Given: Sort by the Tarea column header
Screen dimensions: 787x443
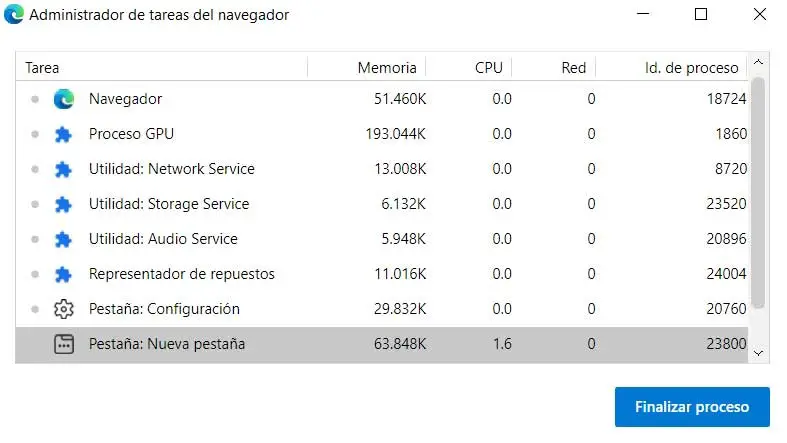Looking at the screenshot, I should click(x=160, y=68).
